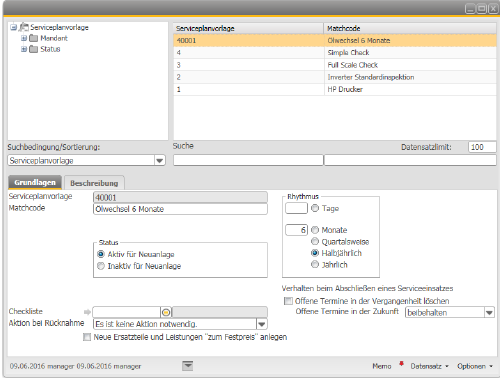Collapse the Serviceplanvorlage tree root
The width and height of the screenshot is (502, 378).
coord(13,27)
